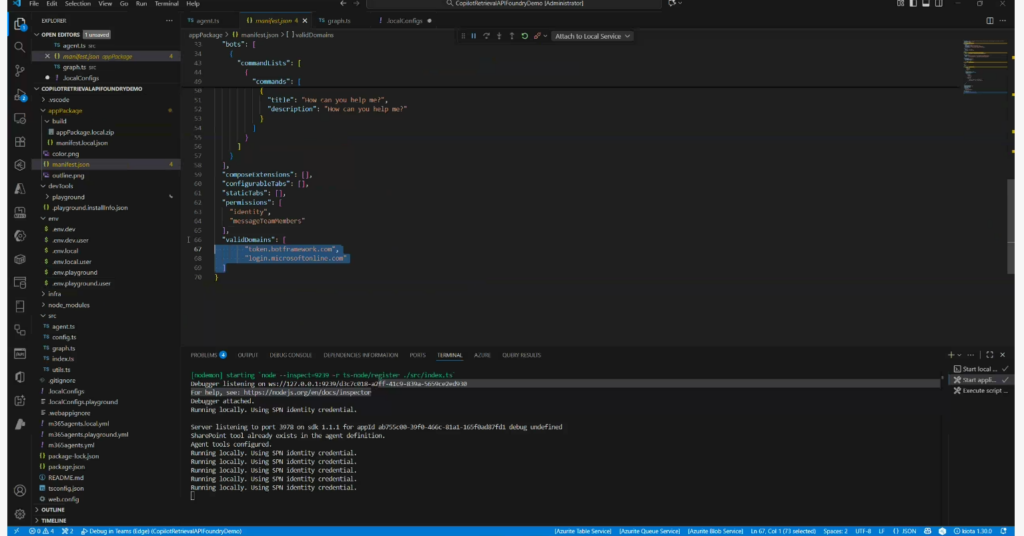Expand the OUTLINE section

[53, 509]
